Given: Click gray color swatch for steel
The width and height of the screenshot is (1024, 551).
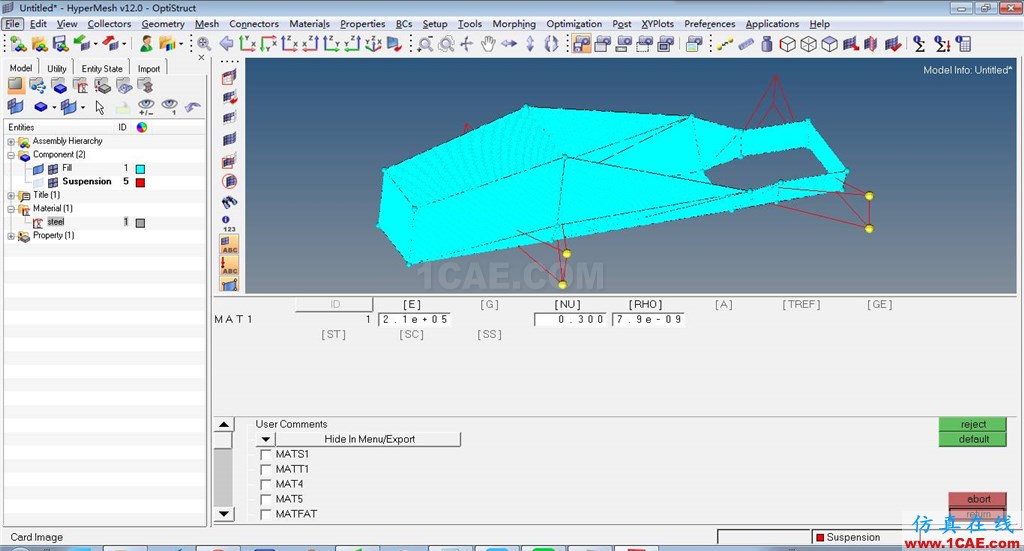Looking at the screenshot, I should coord(140,223).
